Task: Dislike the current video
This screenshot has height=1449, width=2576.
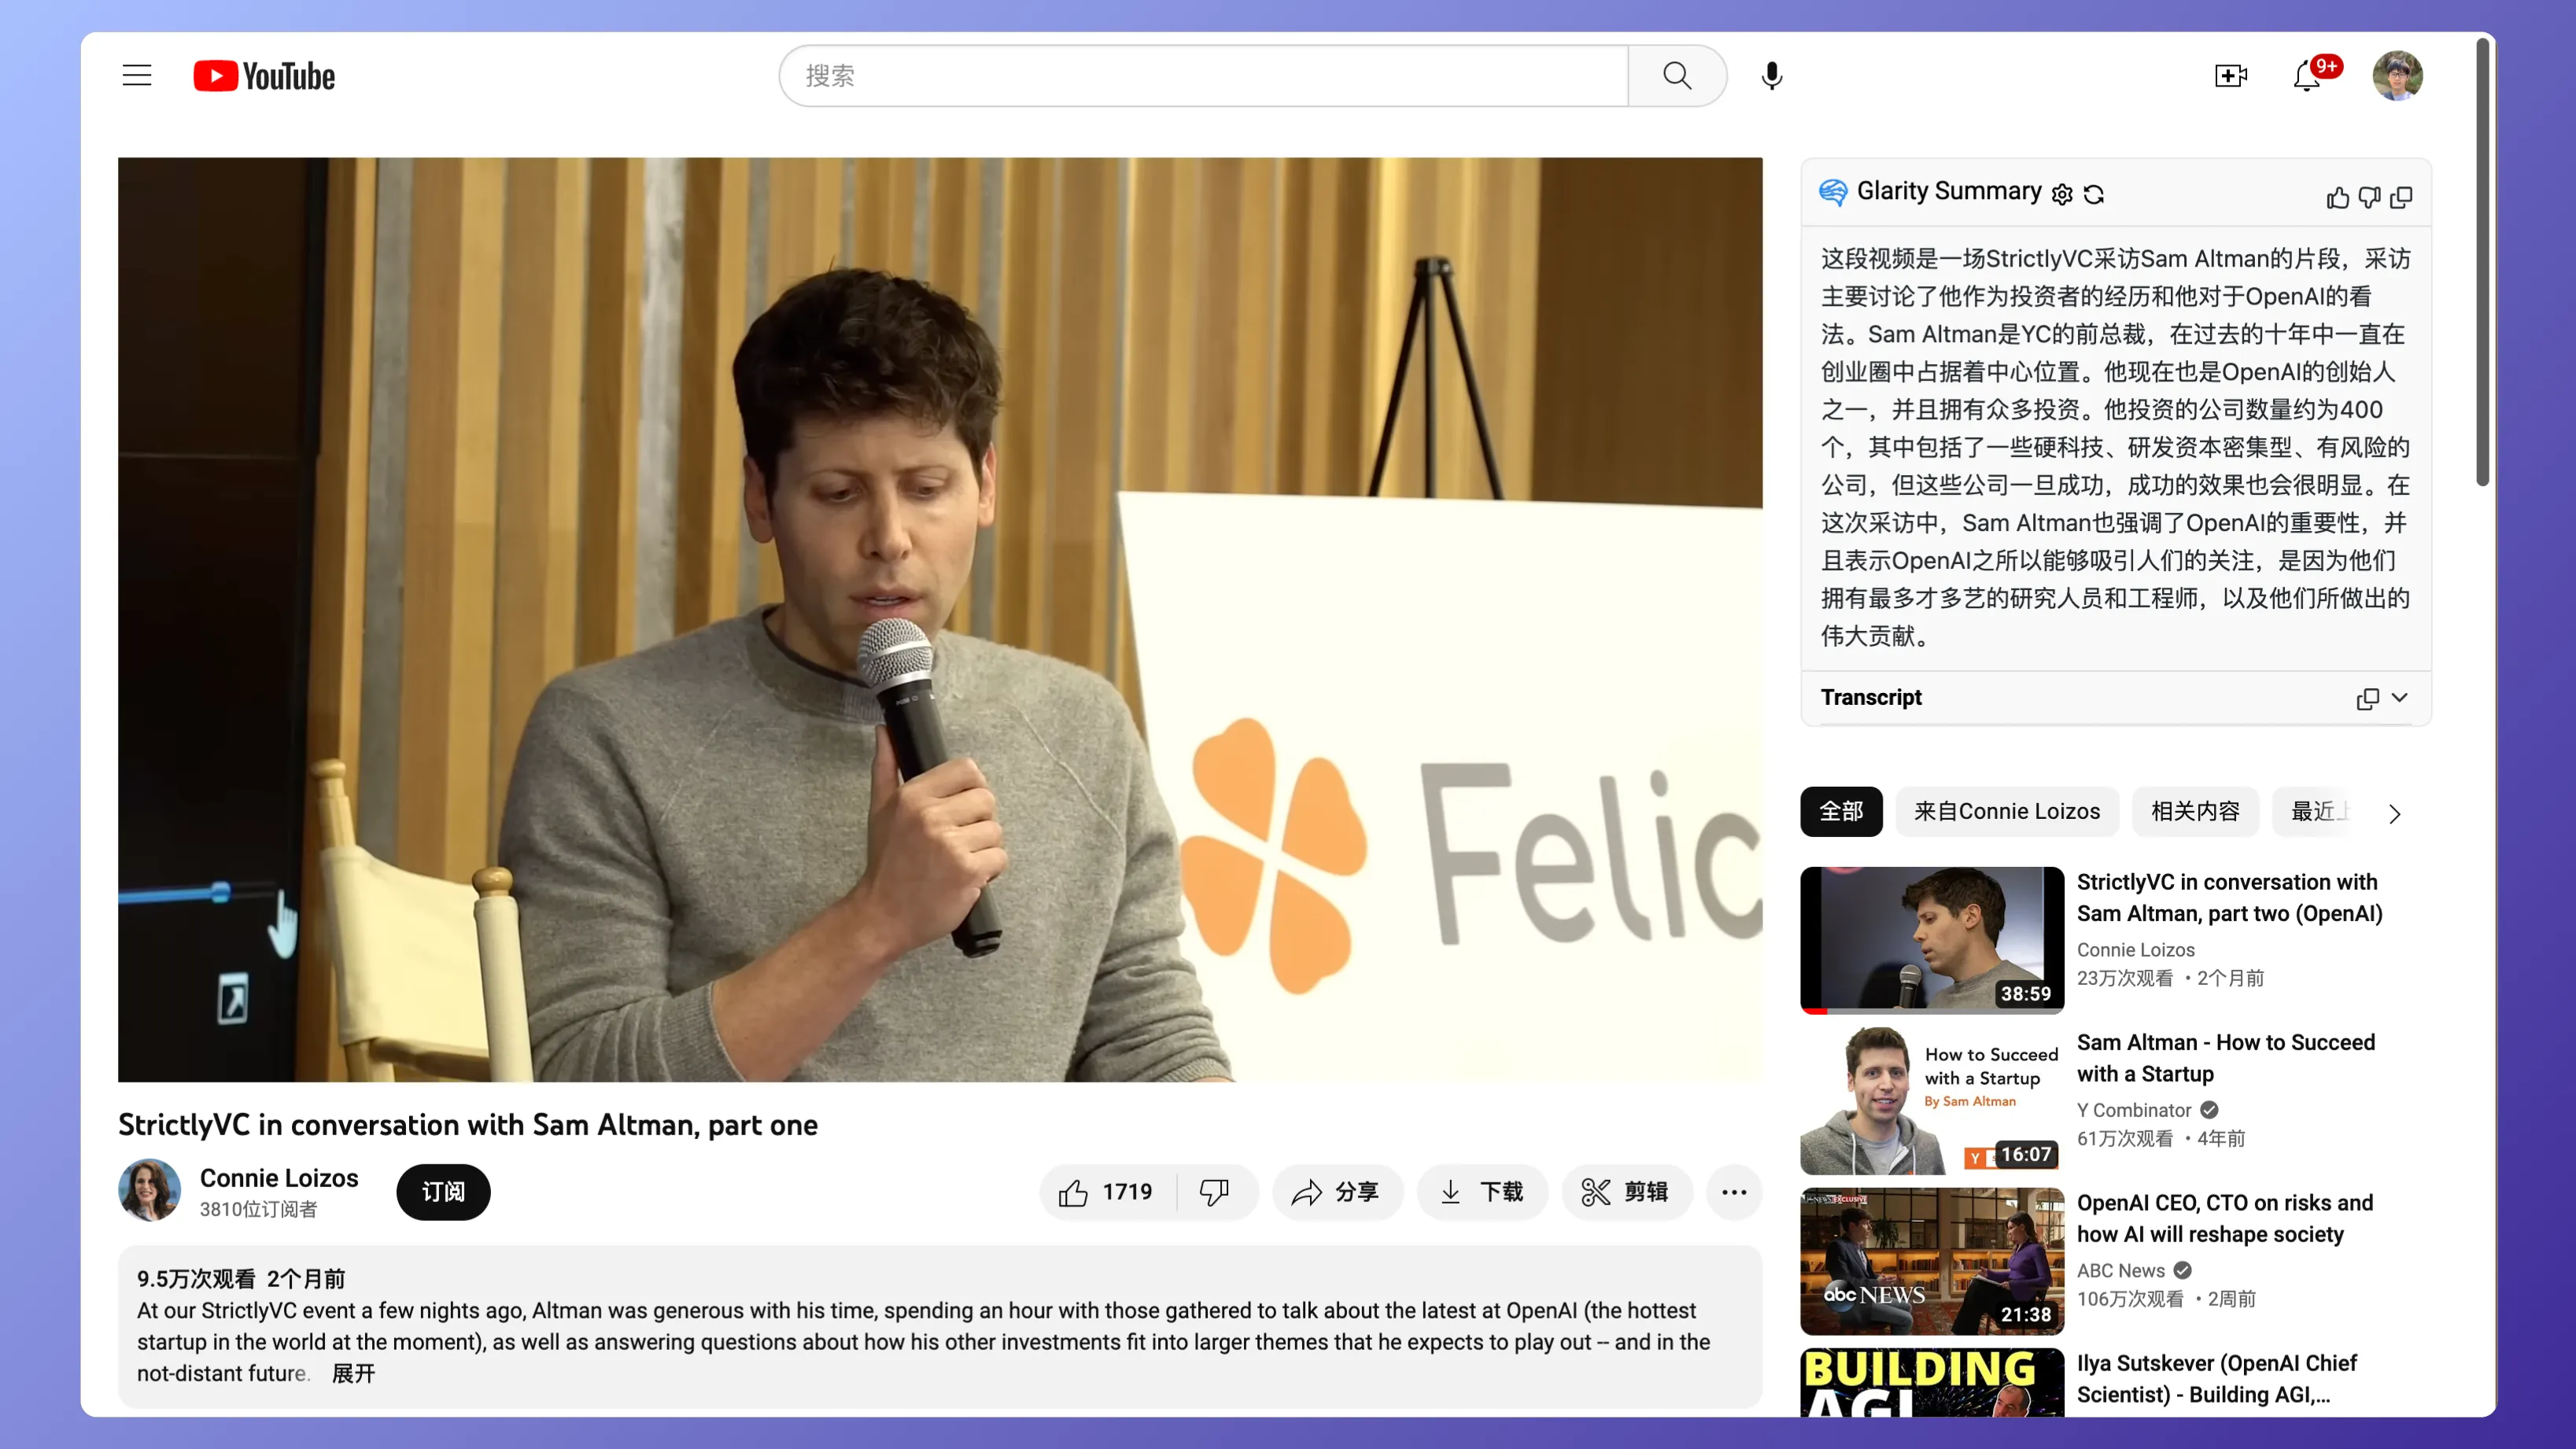Action: pos(1214,1192)
